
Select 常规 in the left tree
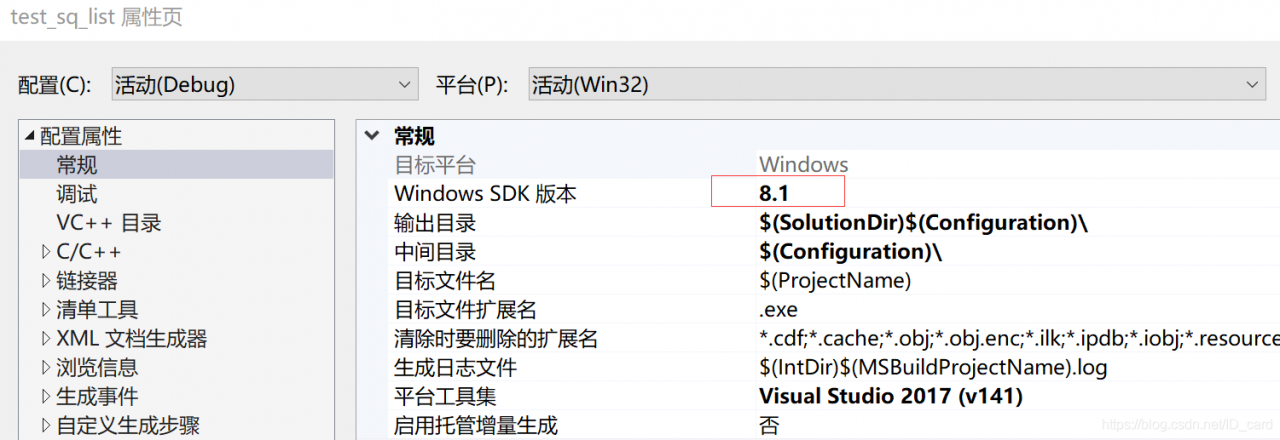pyautogui.click(x=77, y=165)
